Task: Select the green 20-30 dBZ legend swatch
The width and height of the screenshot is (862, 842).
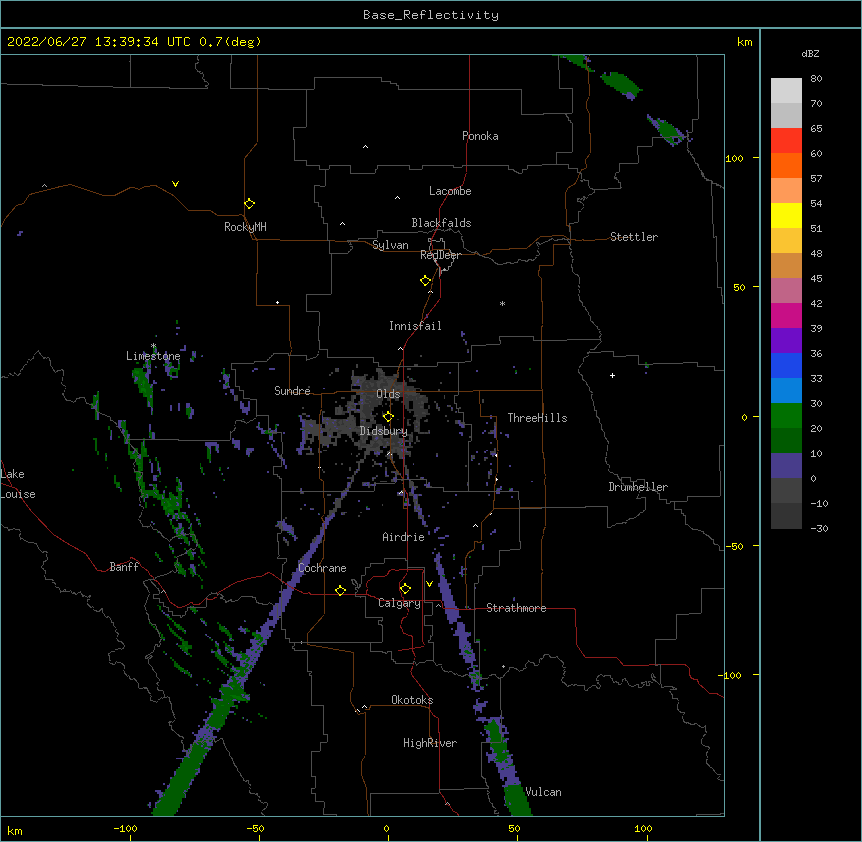Action: coord(786,416)
